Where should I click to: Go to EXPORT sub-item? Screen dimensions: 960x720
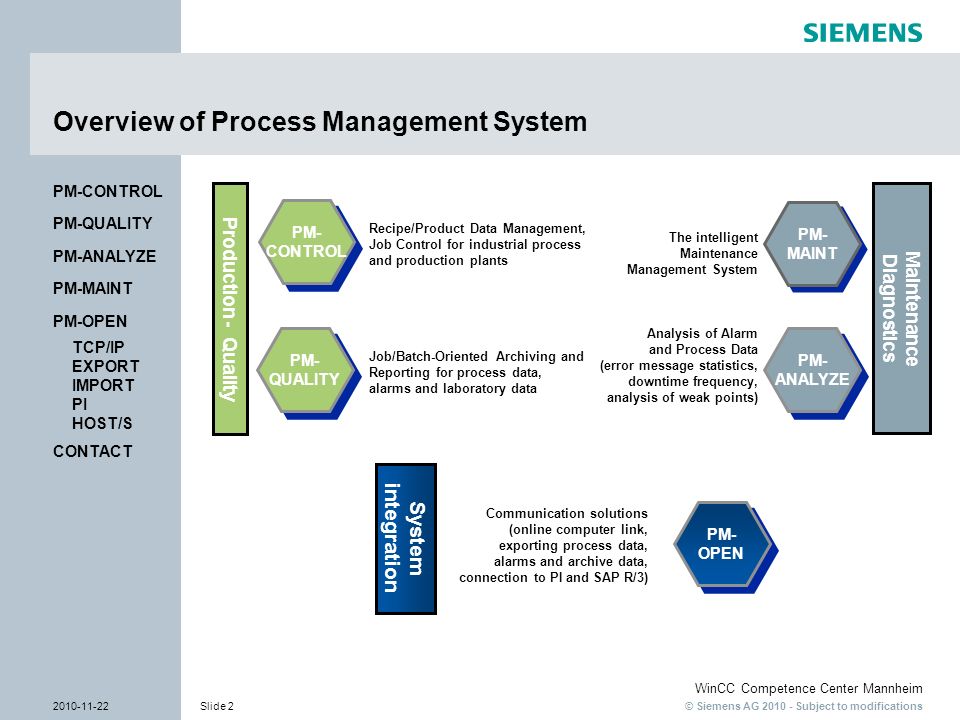pyautogui.click(x=105, y=366)
